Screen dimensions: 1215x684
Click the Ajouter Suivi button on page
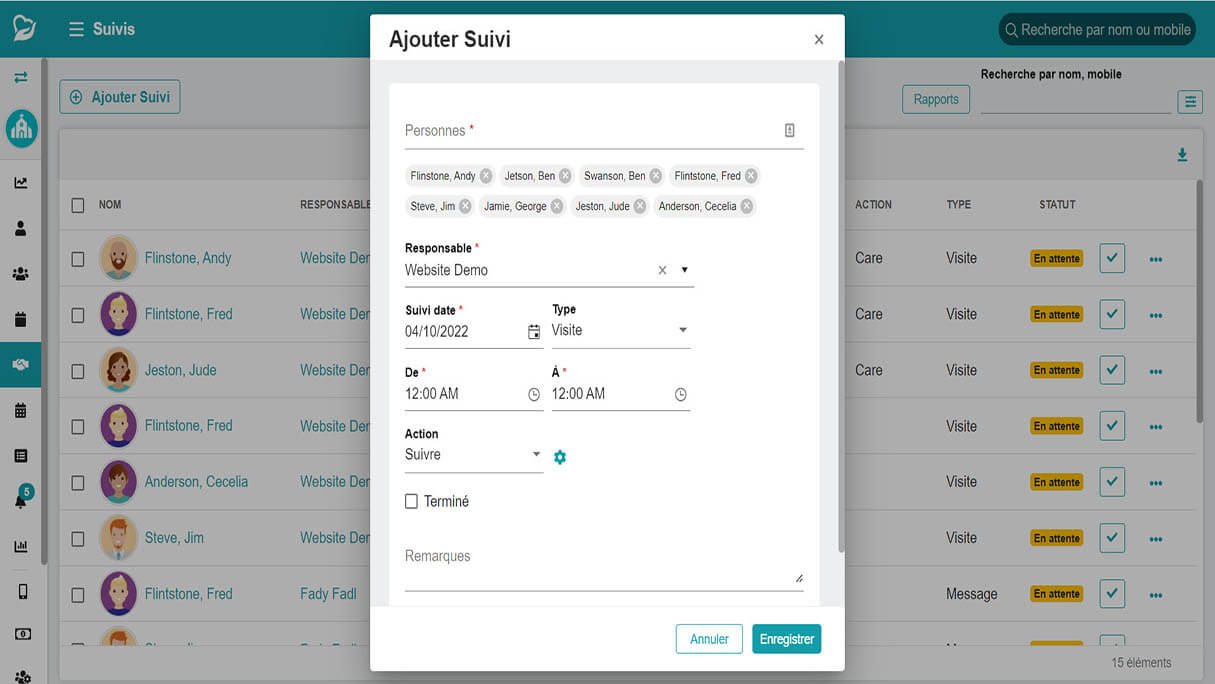coord(120,97)
